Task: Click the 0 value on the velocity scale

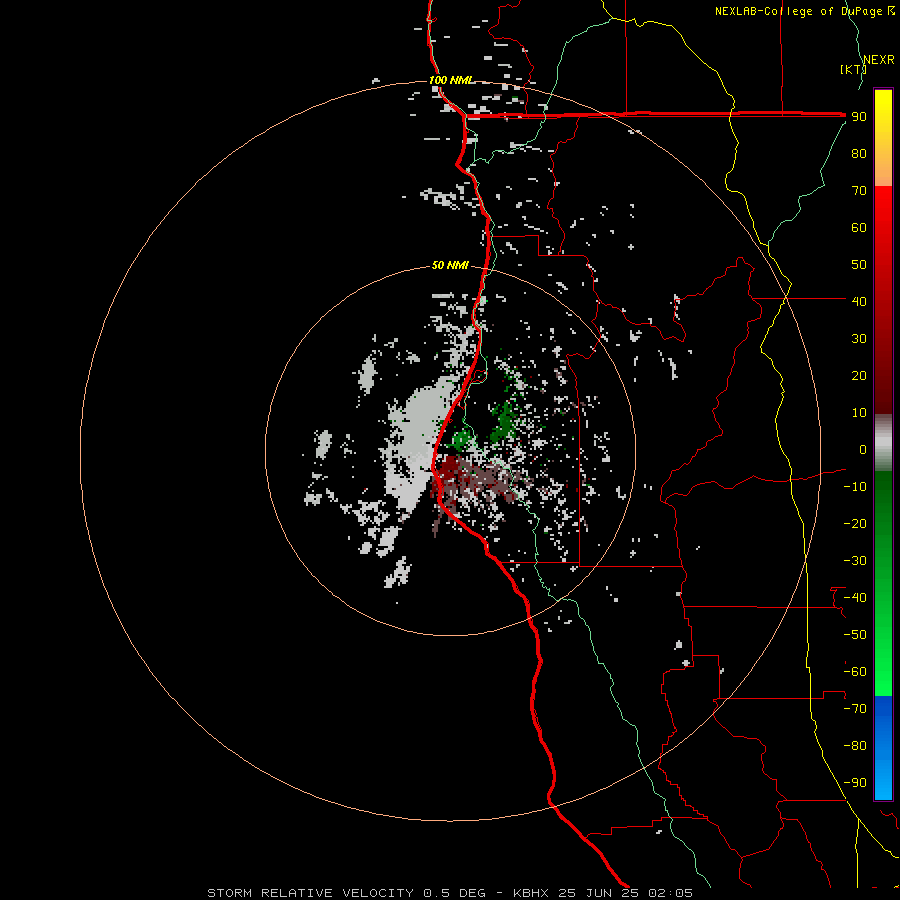Action: point(863,449)
